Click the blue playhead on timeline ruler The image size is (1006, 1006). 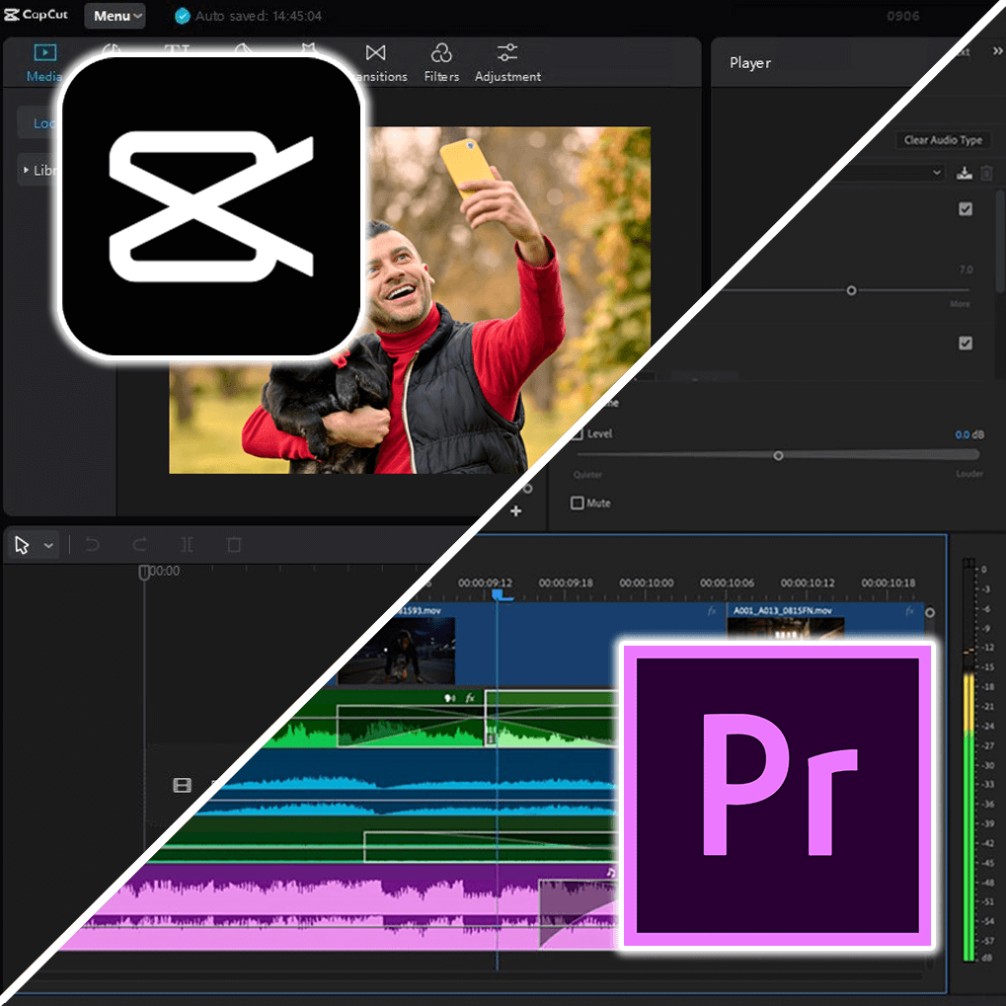click(x=499, y=594)
